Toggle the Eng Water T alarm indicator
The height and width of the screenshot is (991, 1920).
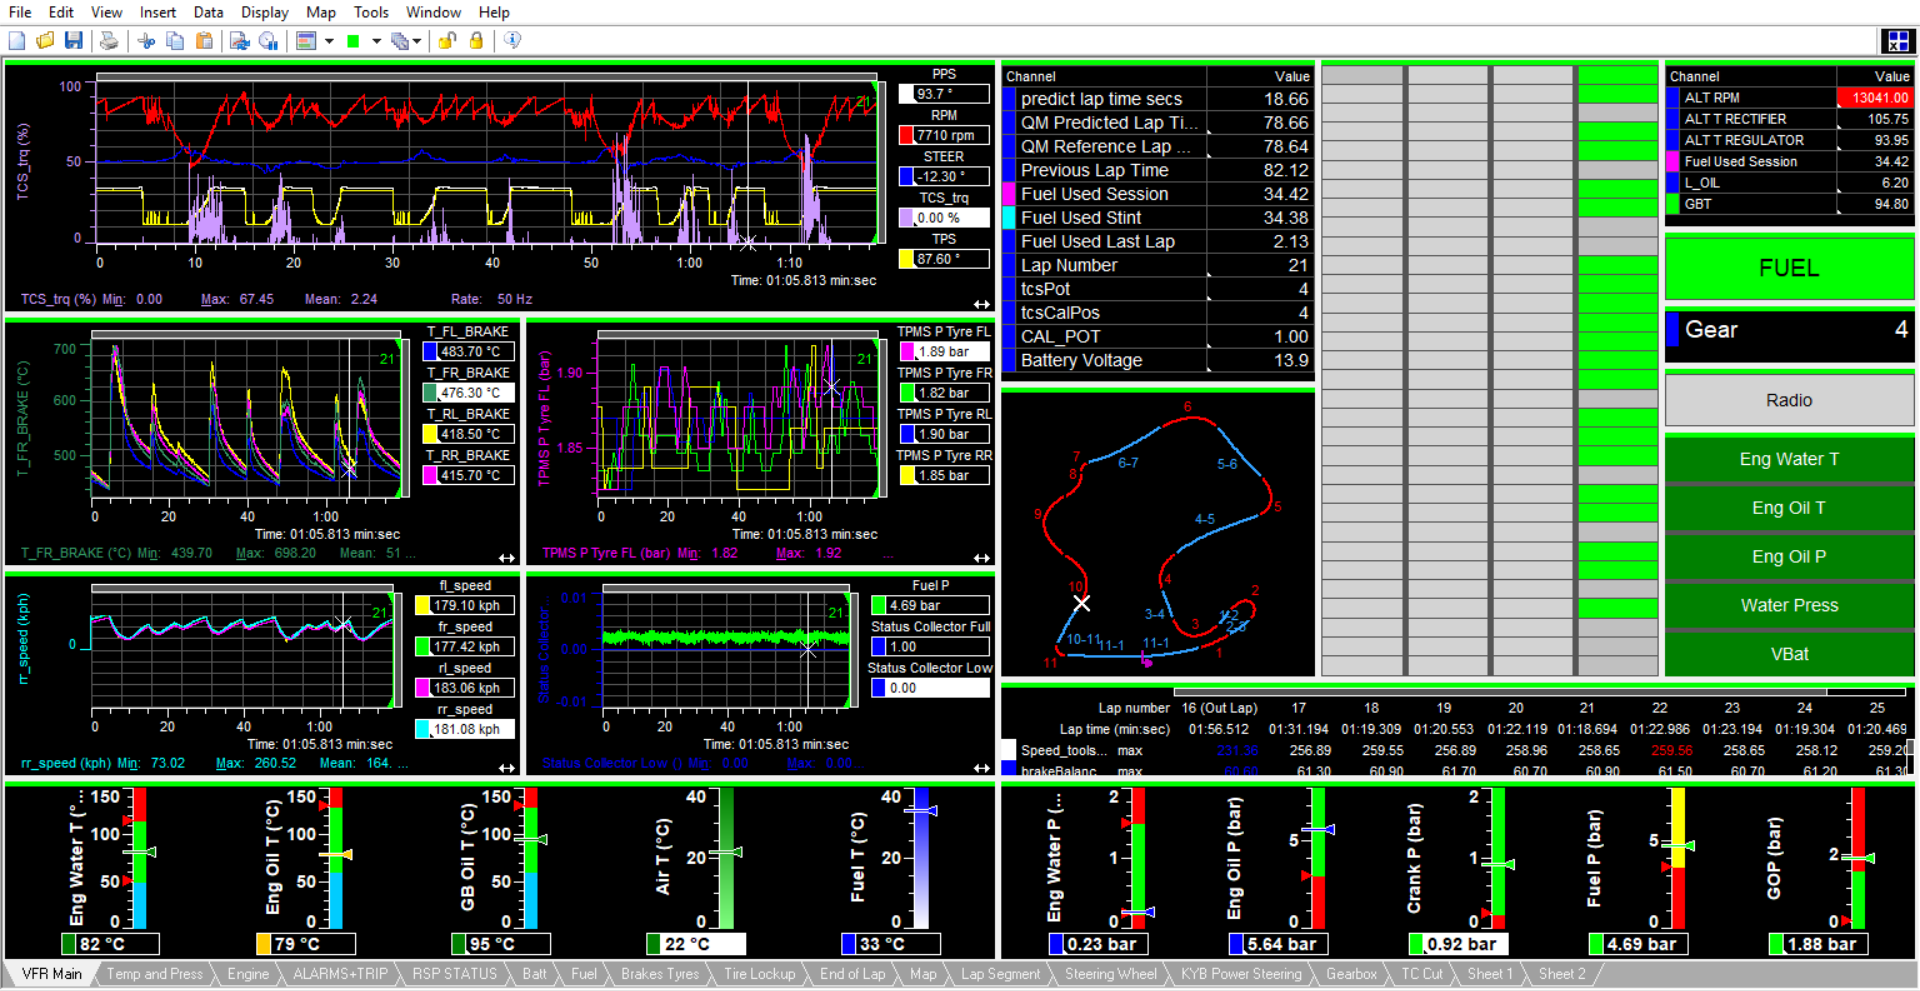[1788, 459]
